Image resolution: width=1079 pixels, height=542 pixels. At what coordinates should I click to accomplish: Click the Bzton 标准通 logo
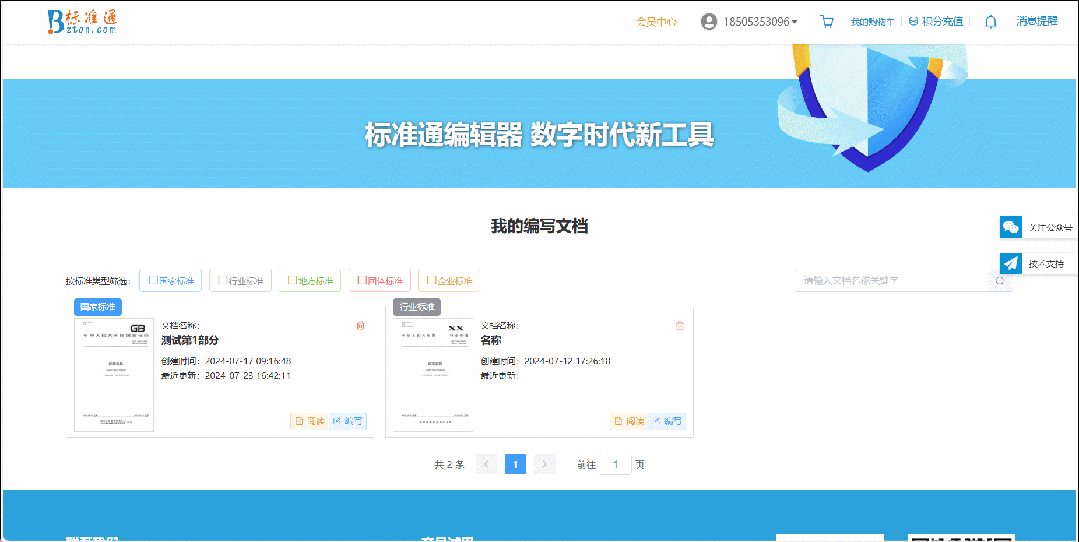(83, 21)
